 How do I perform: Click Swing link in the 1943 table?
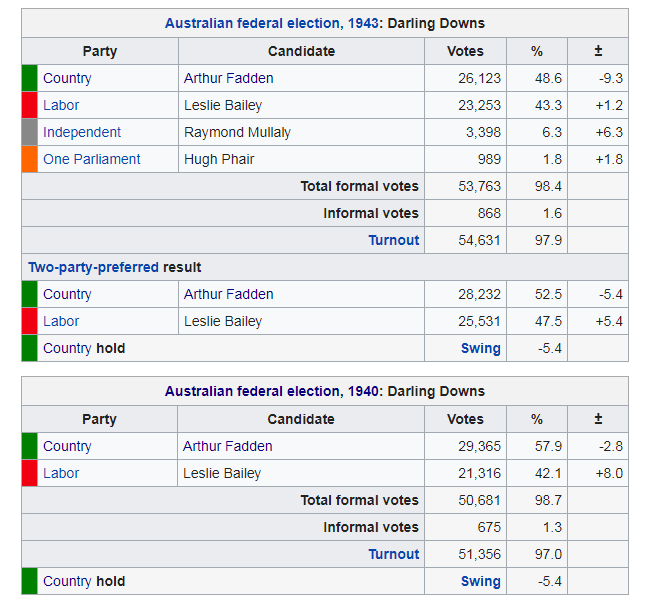(480, 348)
